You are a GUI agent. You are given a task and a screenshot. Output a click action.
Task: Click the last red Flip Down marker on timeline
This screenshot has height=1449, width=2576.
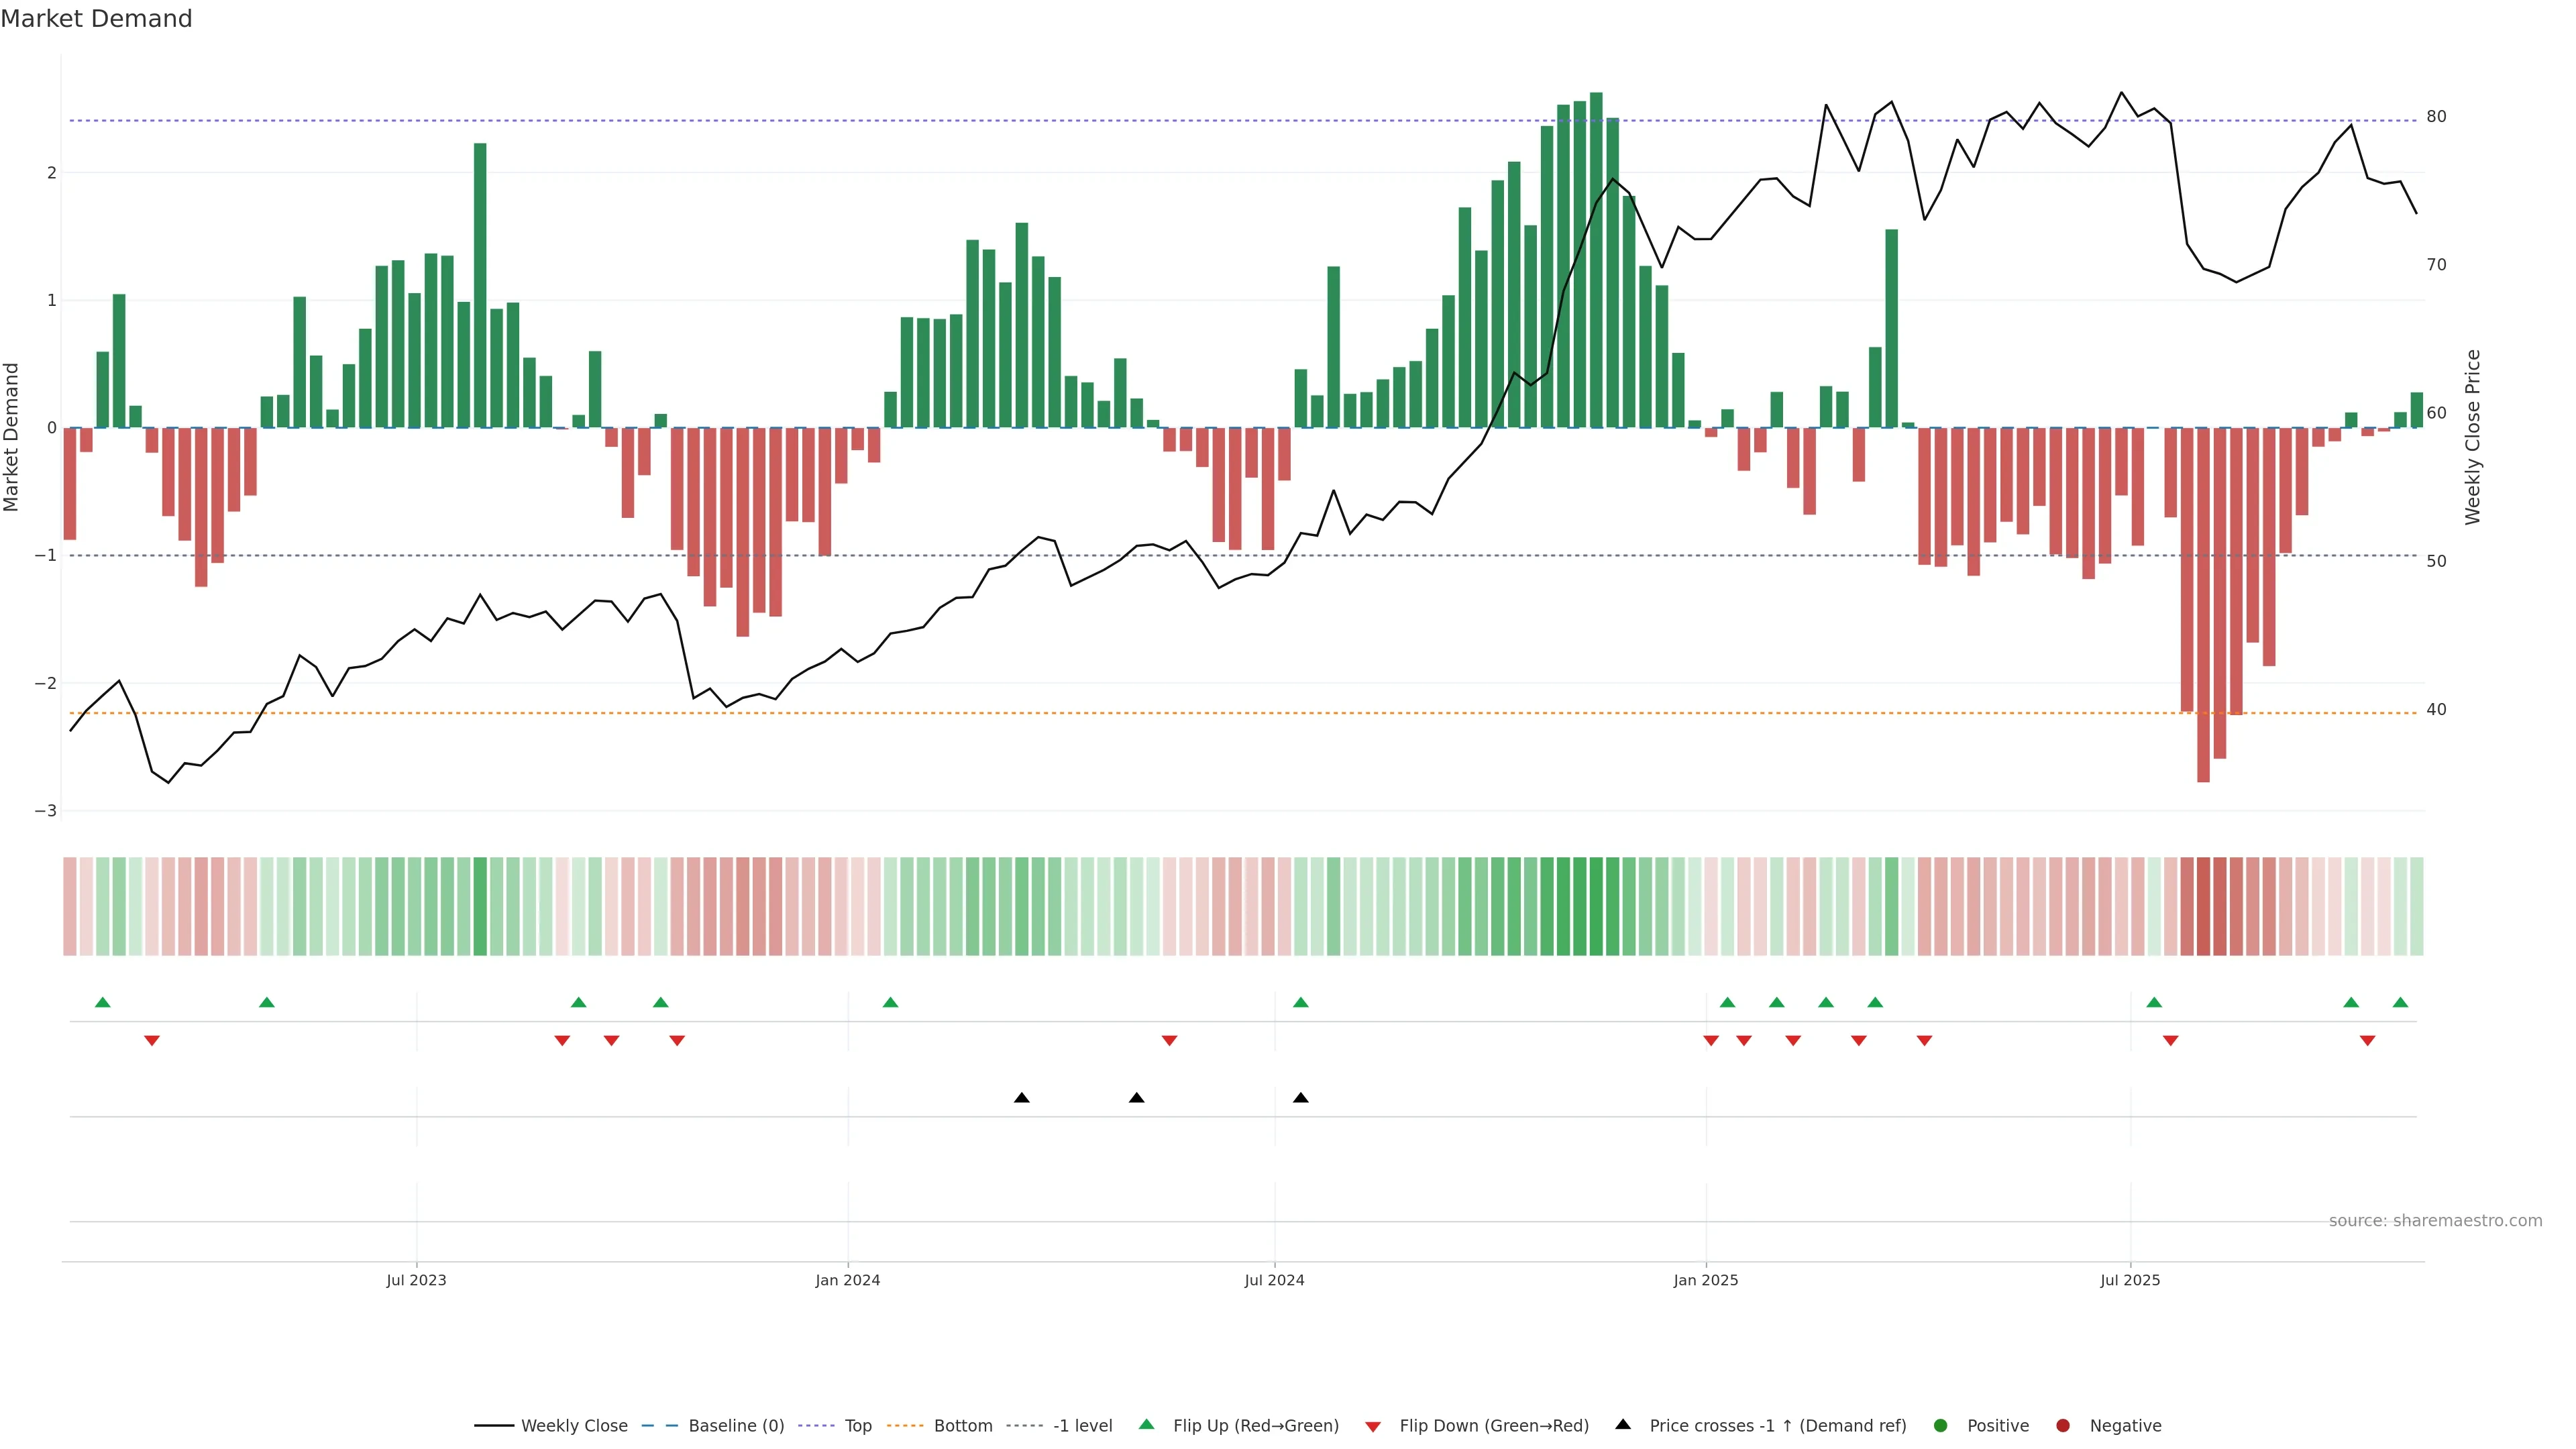coord(2367,1041)
